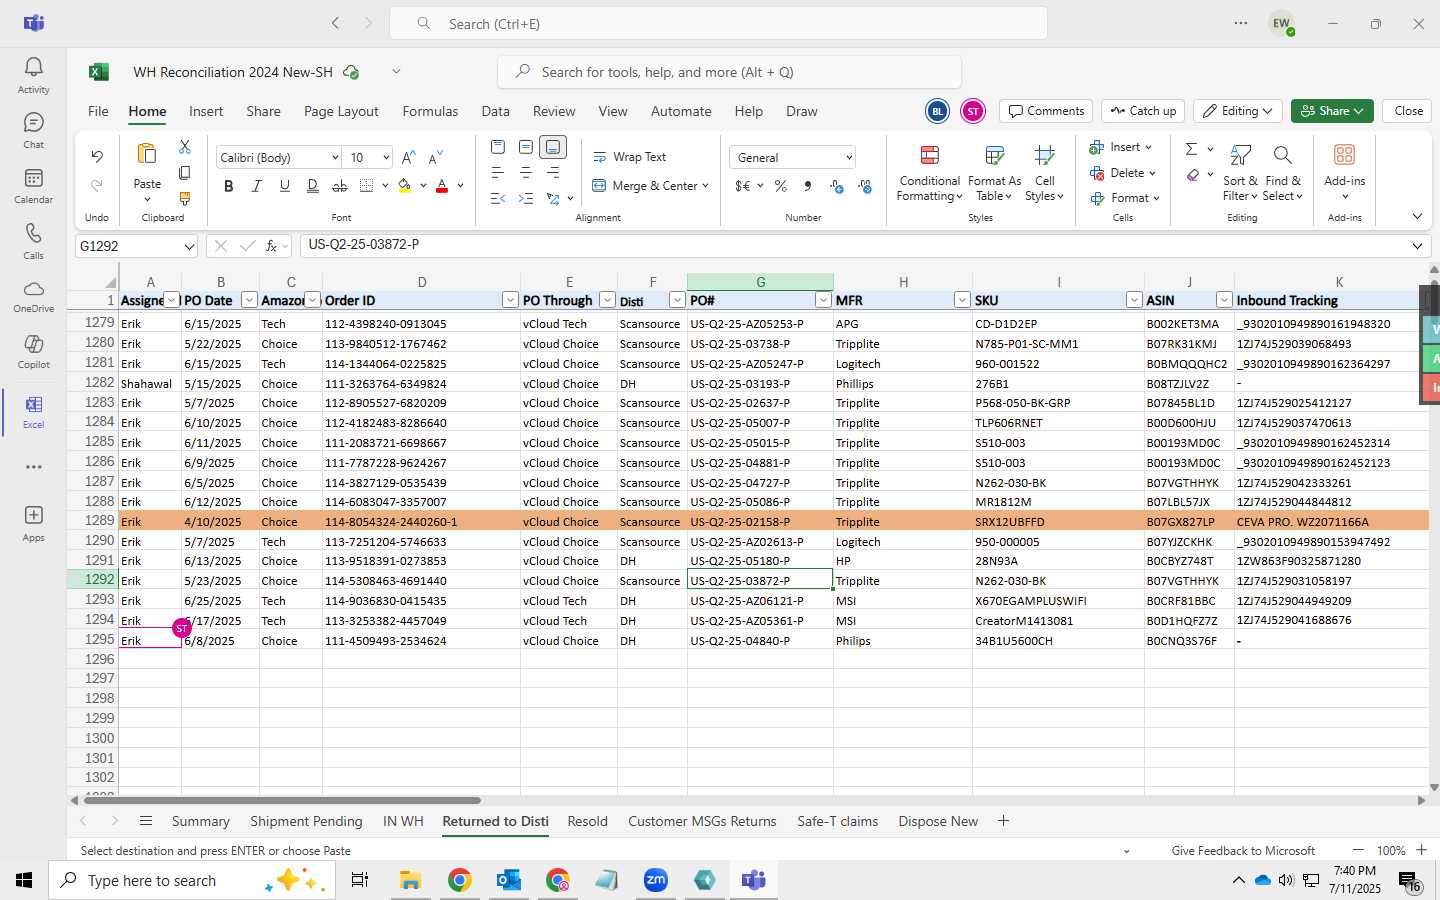The image size is (1440, 900).
Task: Click the Comments button
Action: pos(1046,111)
